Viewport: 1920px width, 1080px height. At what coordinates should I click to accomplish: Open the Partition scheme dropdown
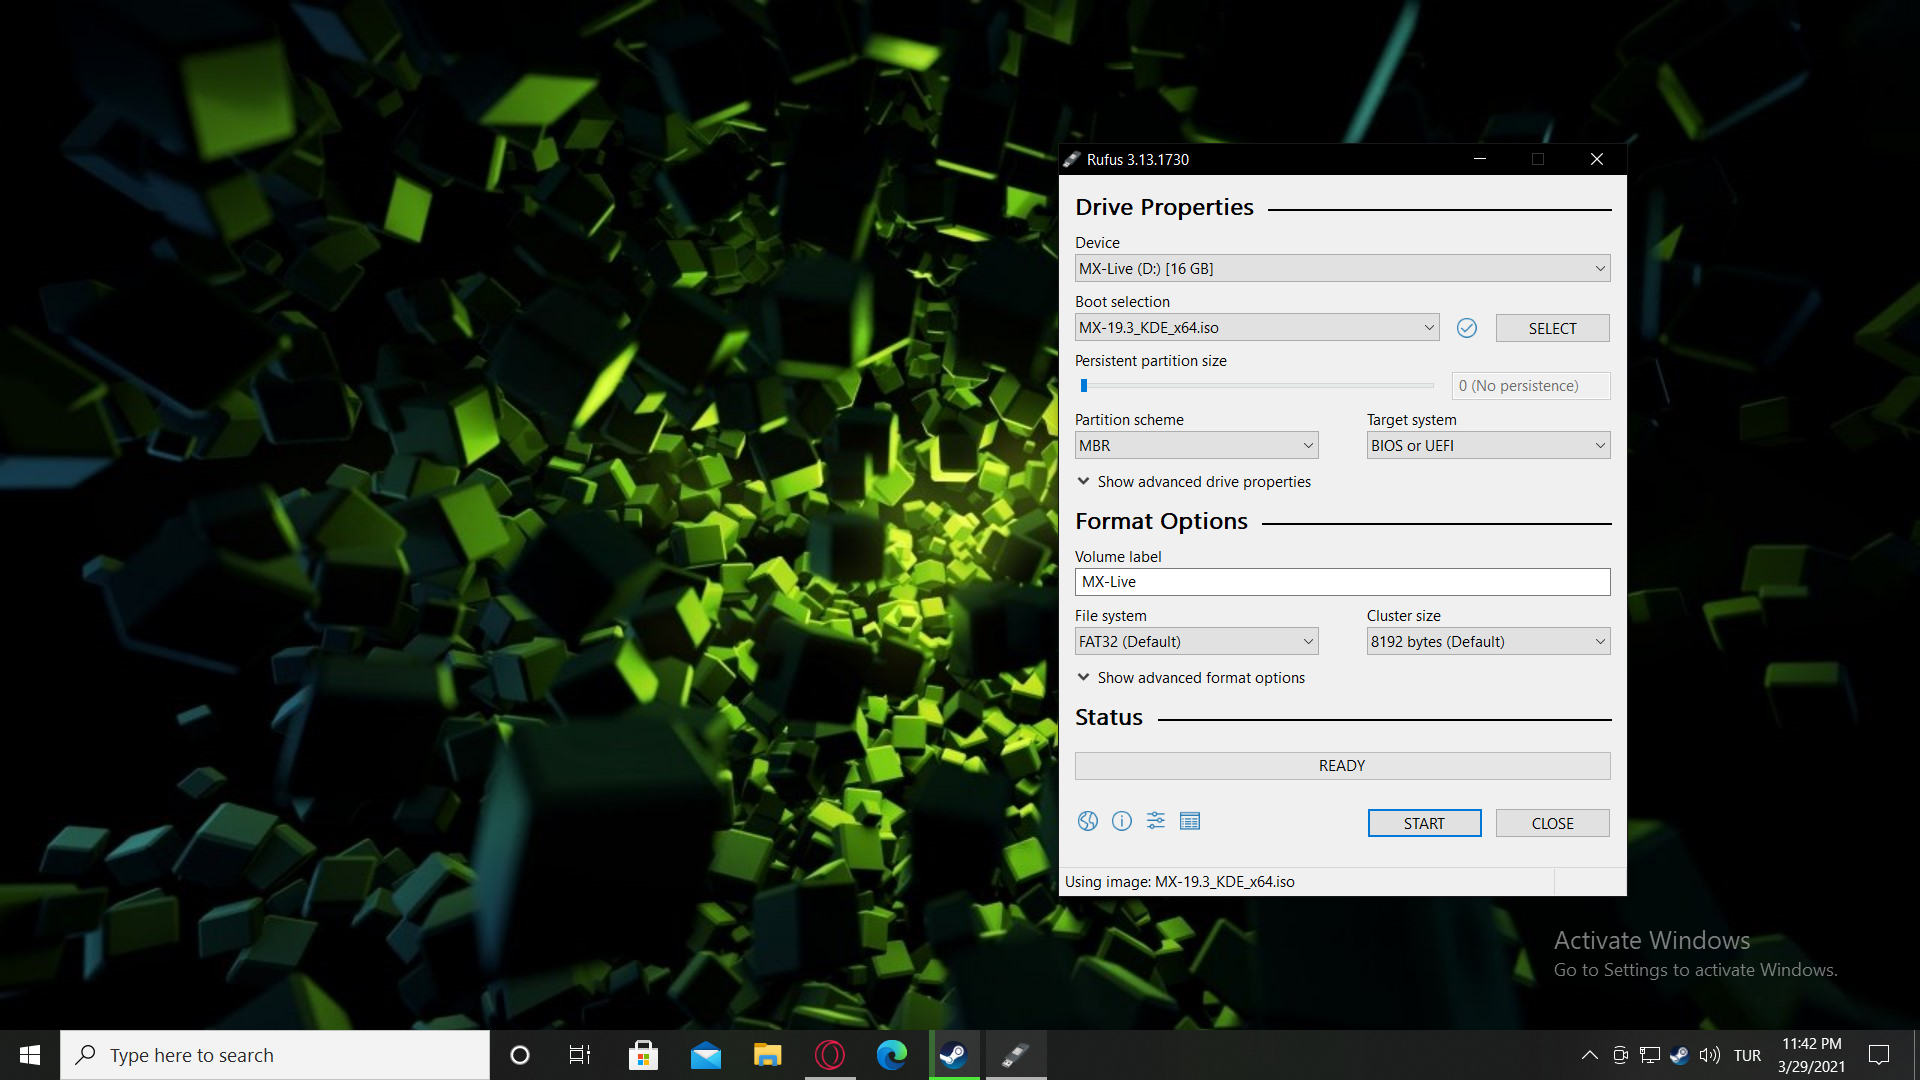(1196, 446)
